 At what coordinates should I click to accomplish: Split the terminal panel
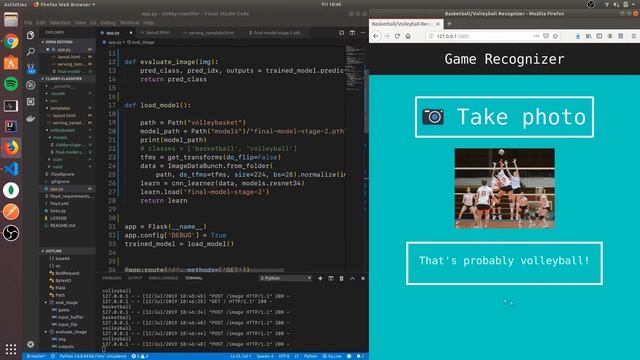point(331,278)
